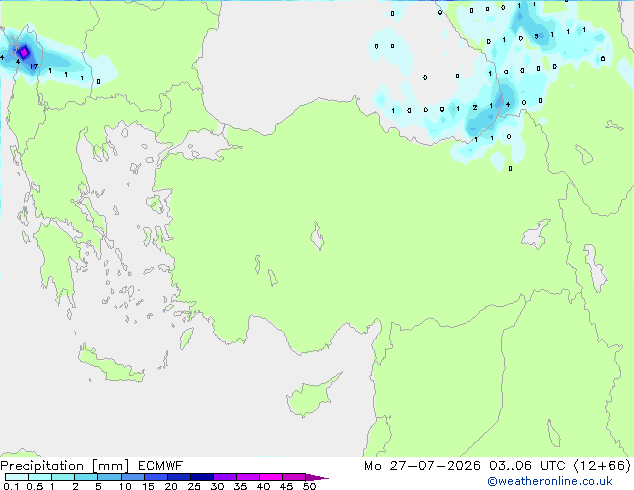This screenshot has width=634, height=490.
Task: Click the legend arrow beyond 50 mm
Action: point(317,477)
